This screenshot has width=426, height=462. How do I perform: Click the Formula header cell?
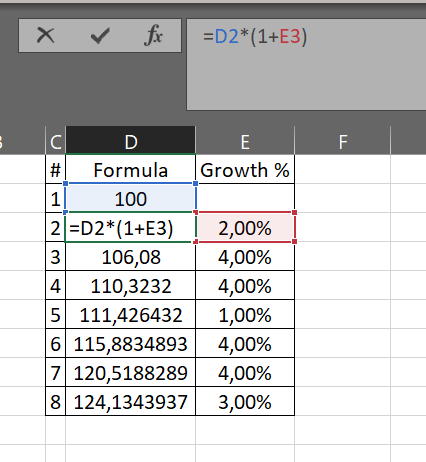[x=131, y=170]
